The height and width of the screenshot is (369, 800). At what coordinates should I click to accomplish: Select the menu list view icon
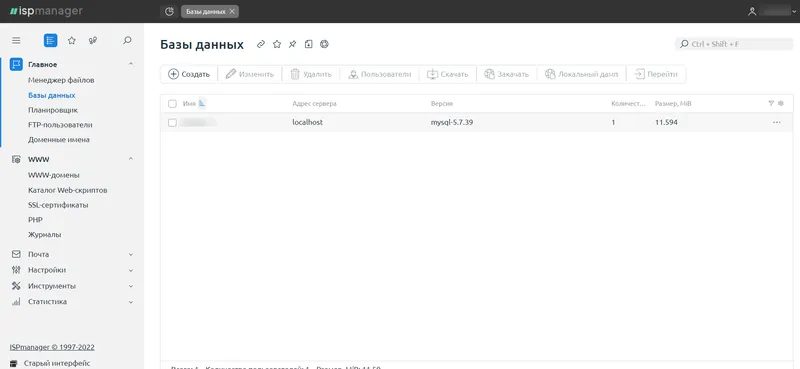tap(51, 40)
